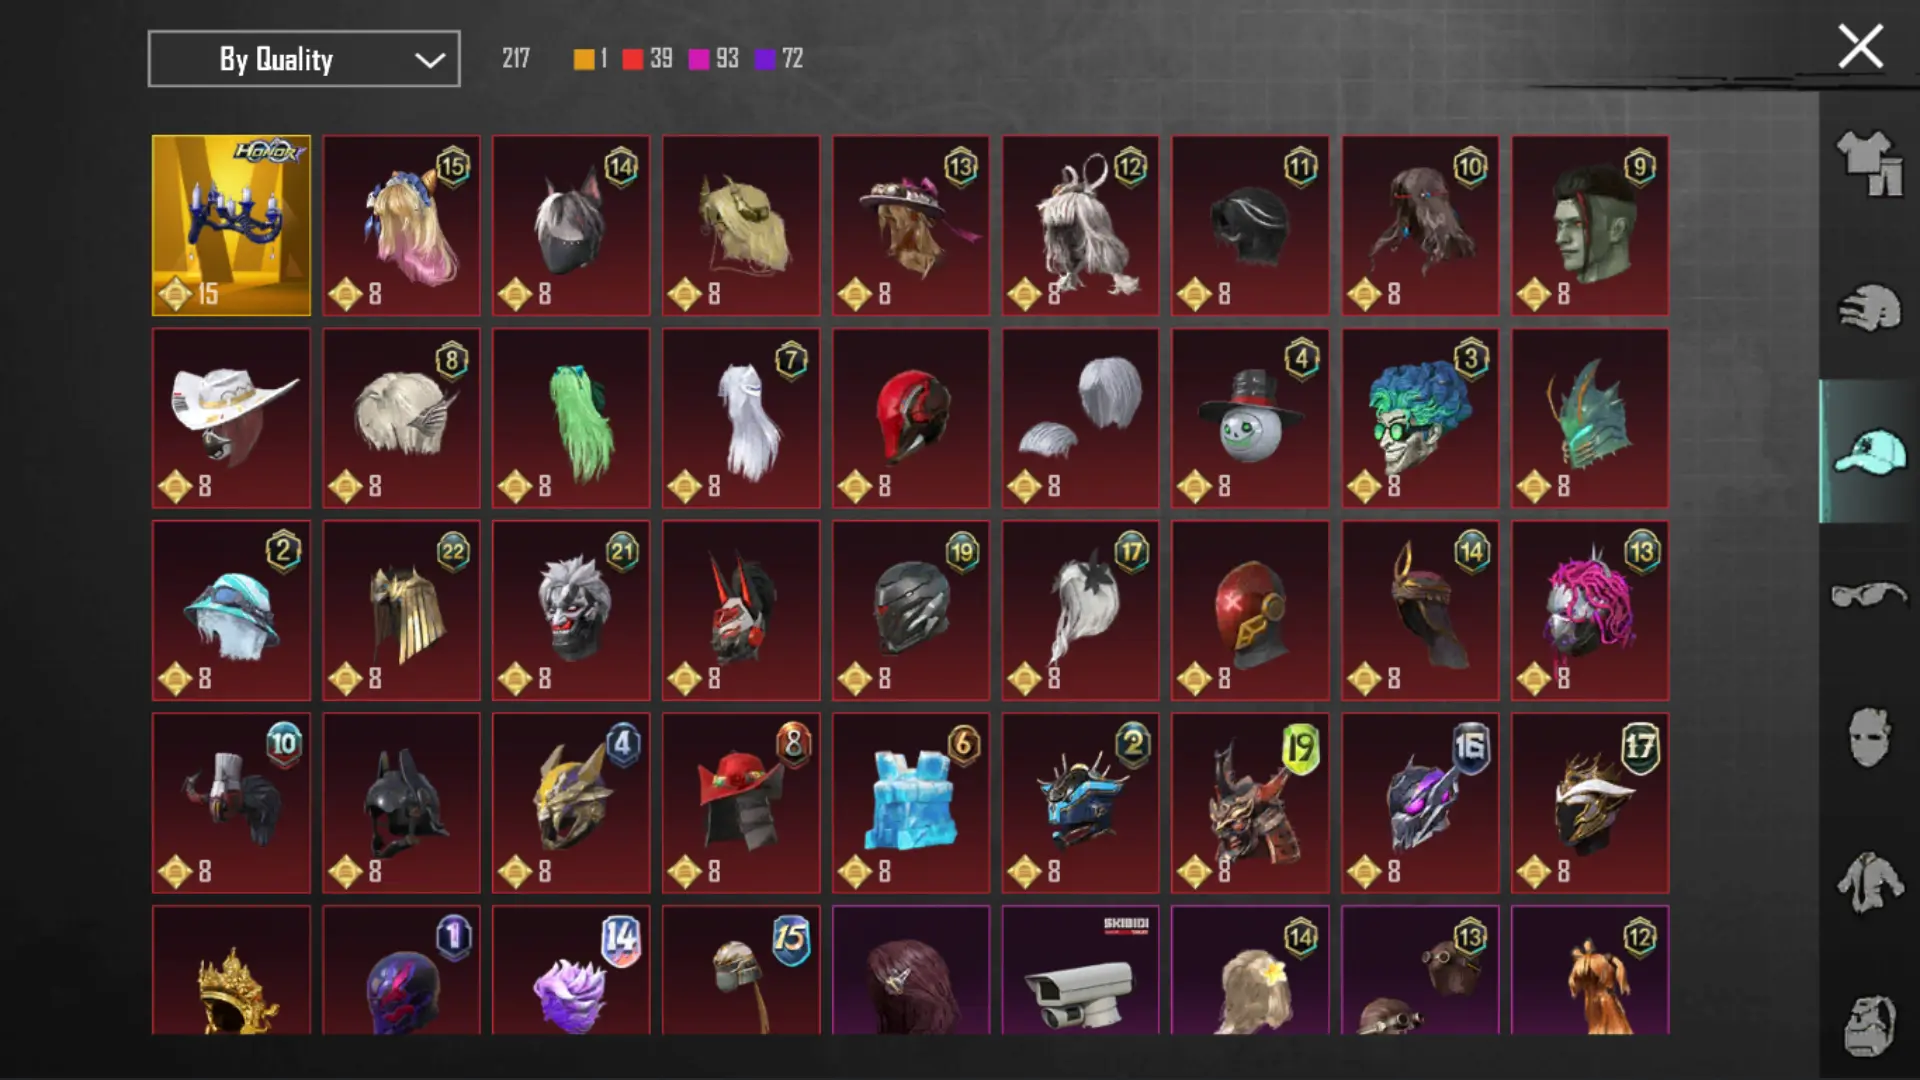Close the inventory screen with X
Viewport: 1920px width, 1080px height.
pyautogui.click(x=1860, y=46)
